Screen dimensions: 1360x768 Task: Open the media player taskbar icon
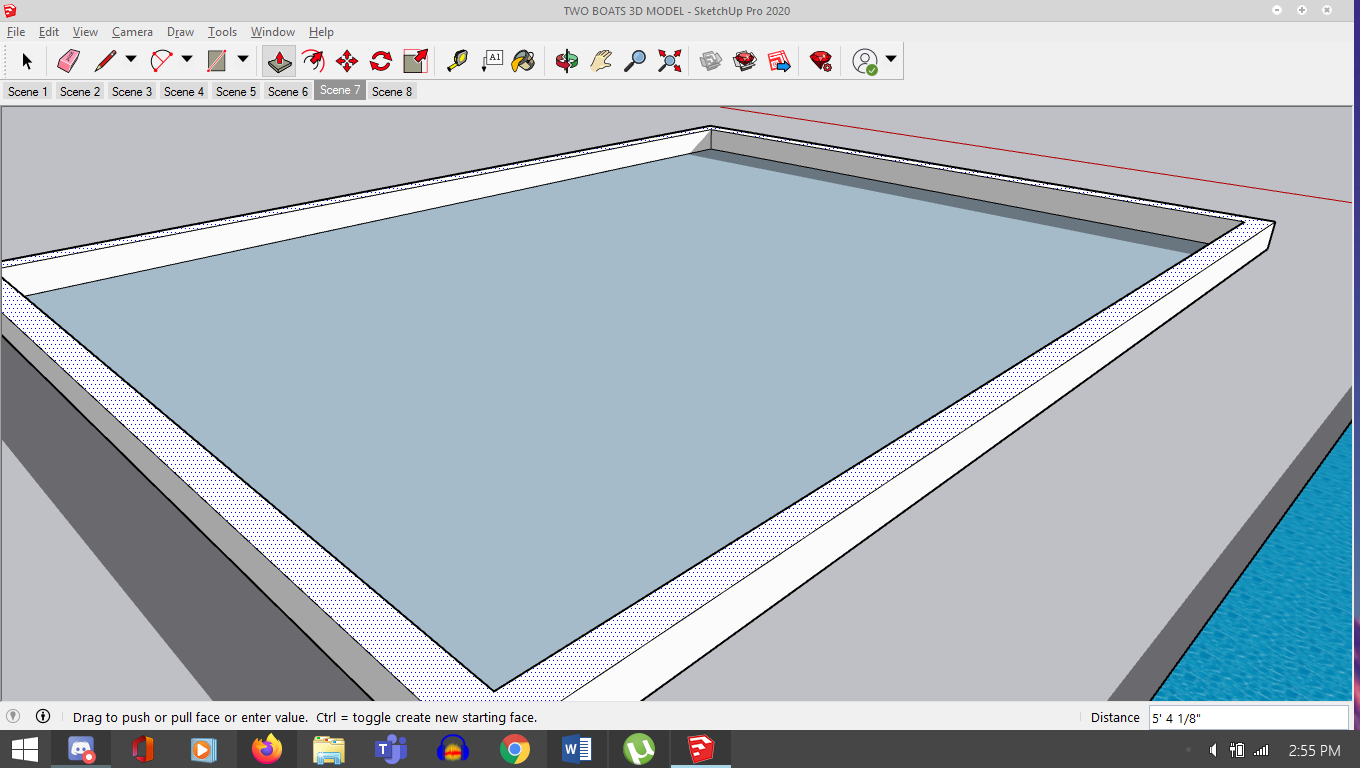(205, 749)
